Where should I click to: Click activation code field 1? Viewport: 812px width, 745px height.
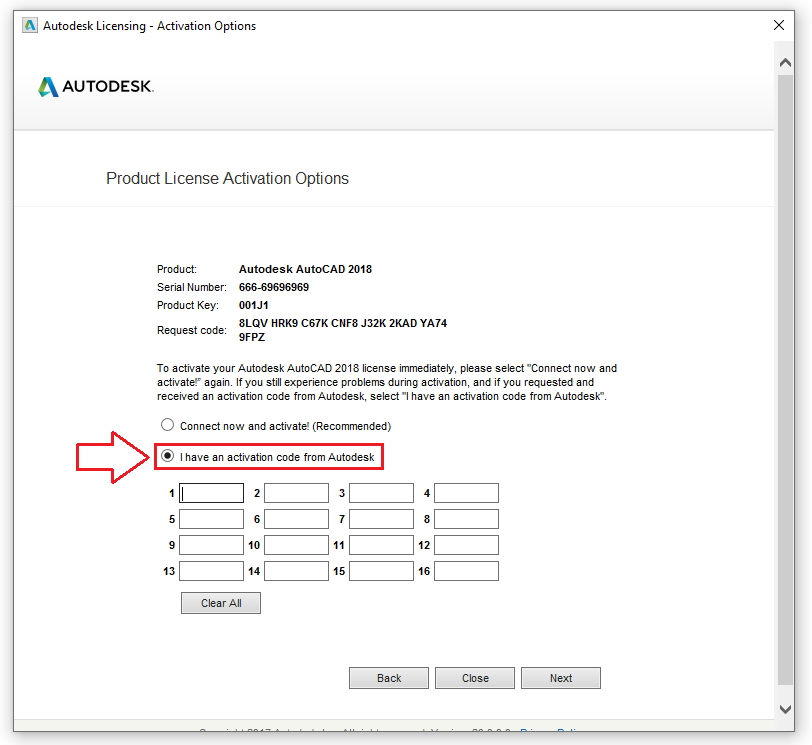coord(211,493)
